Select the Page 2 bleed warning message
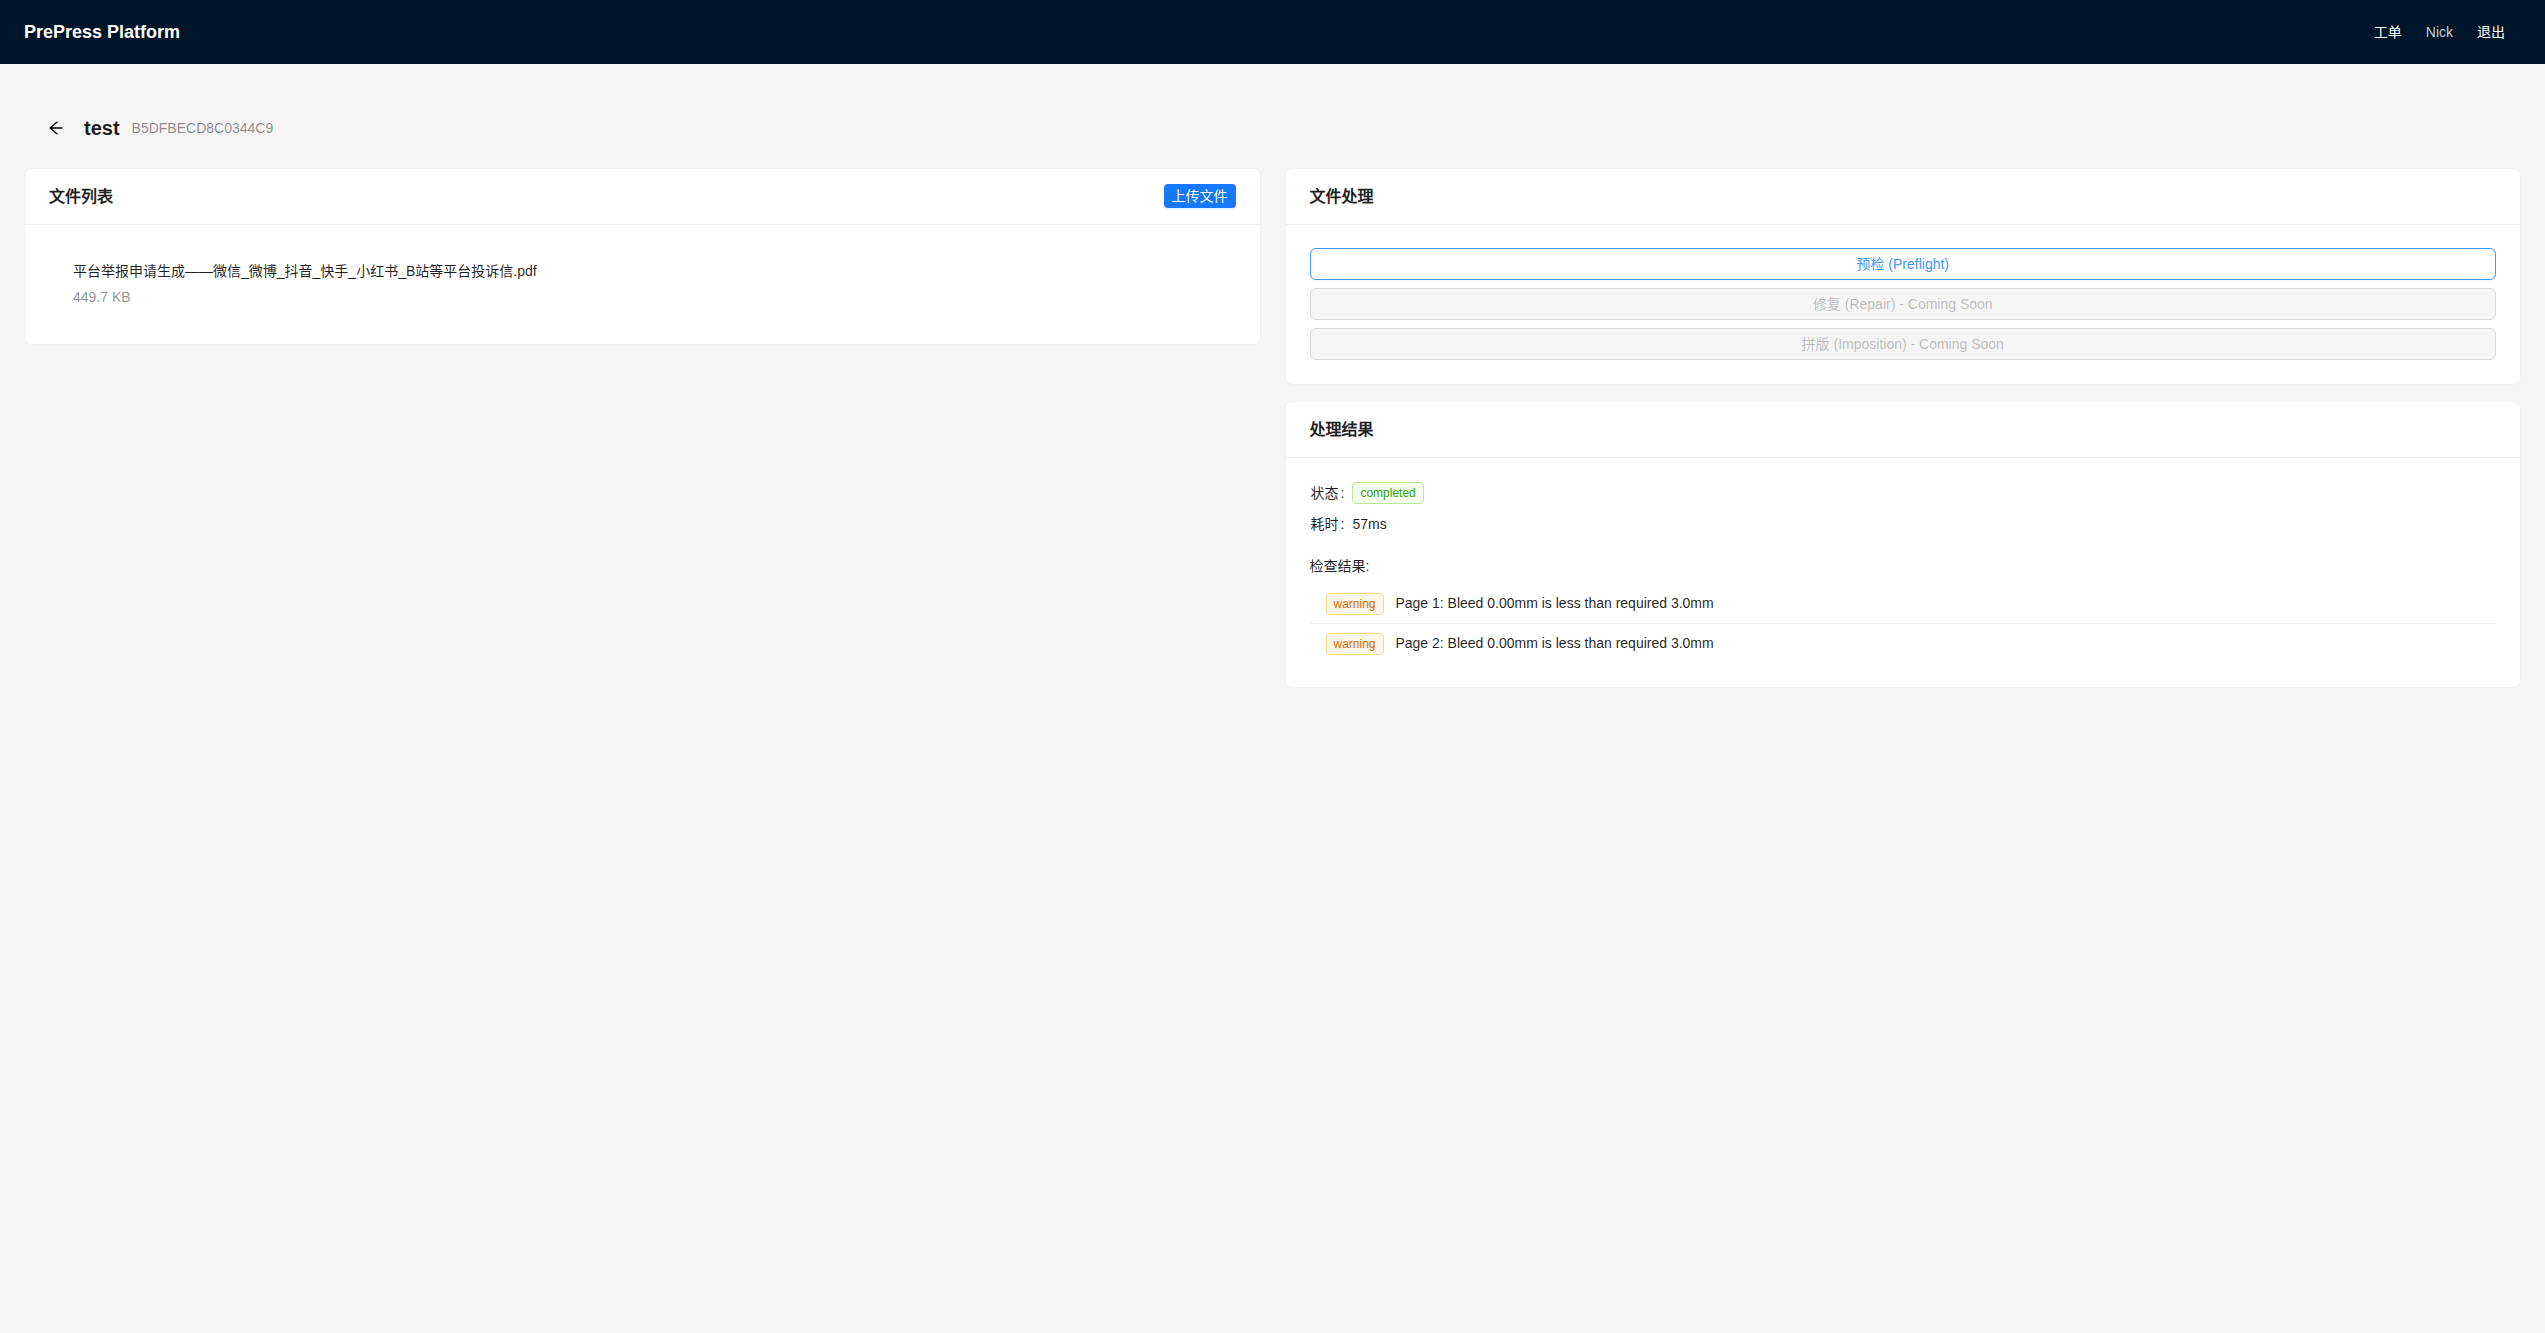Screen dimensions: 2545x1333 (1553, 643)
